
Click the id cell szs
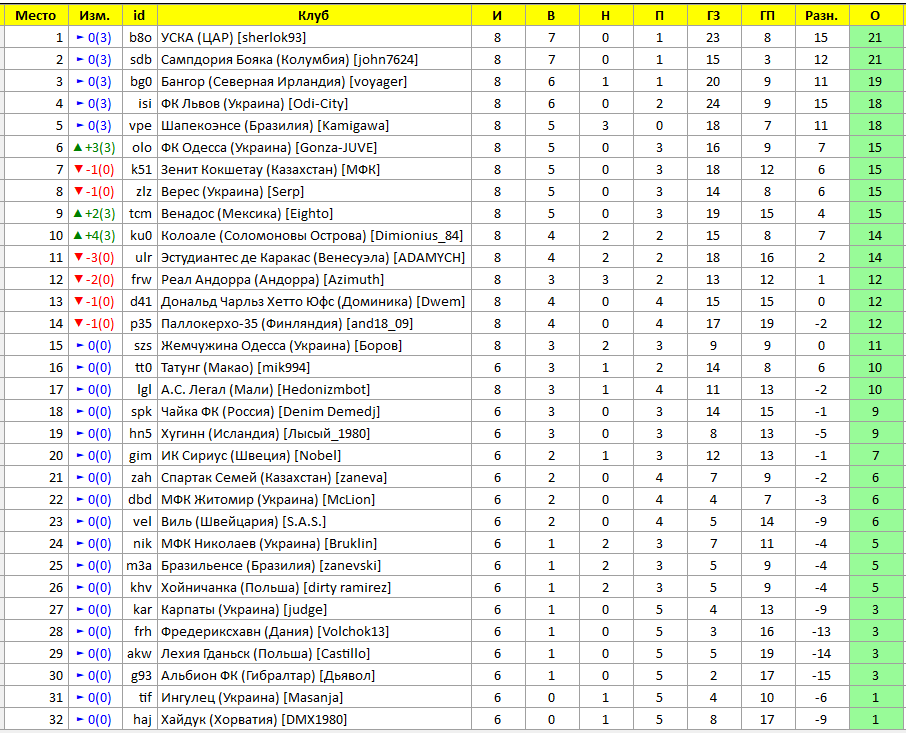[140, 345]
